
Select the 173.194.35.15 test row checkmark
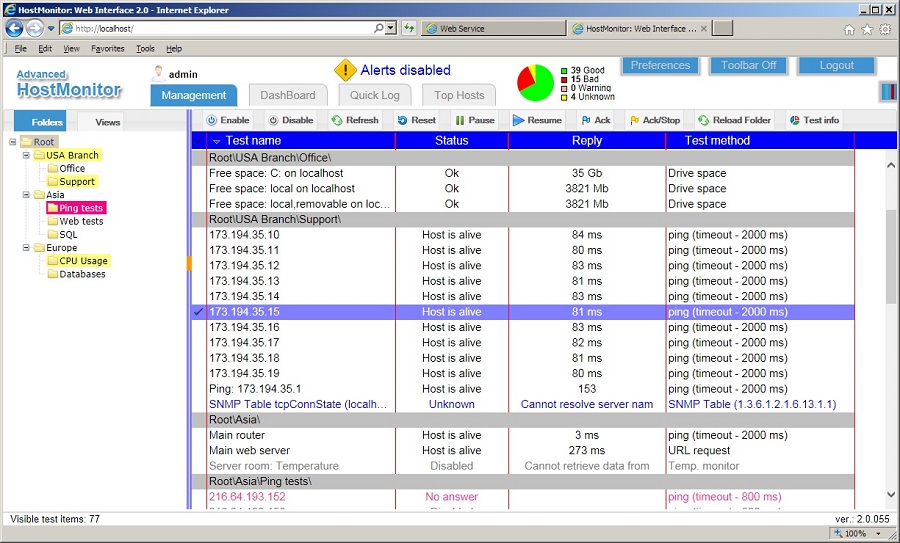[198, 312]
